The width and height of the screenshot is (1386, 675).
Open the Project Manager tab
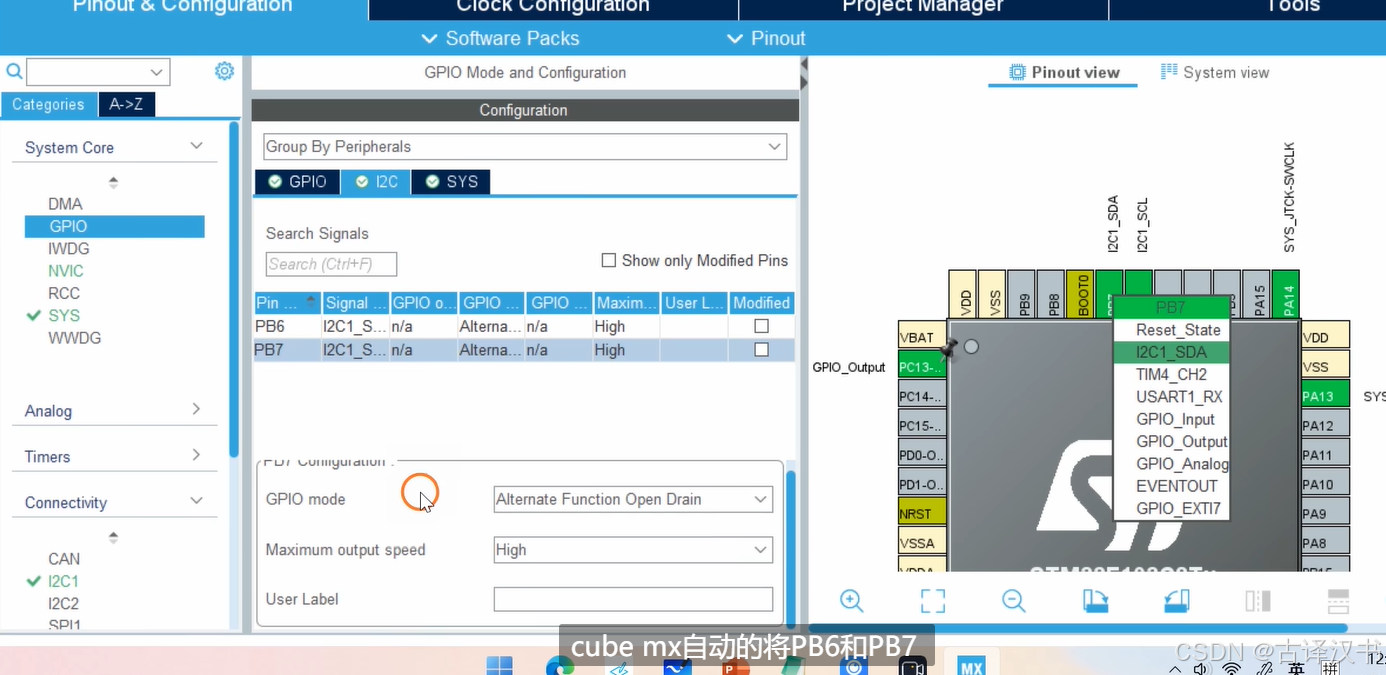[923, 8]
